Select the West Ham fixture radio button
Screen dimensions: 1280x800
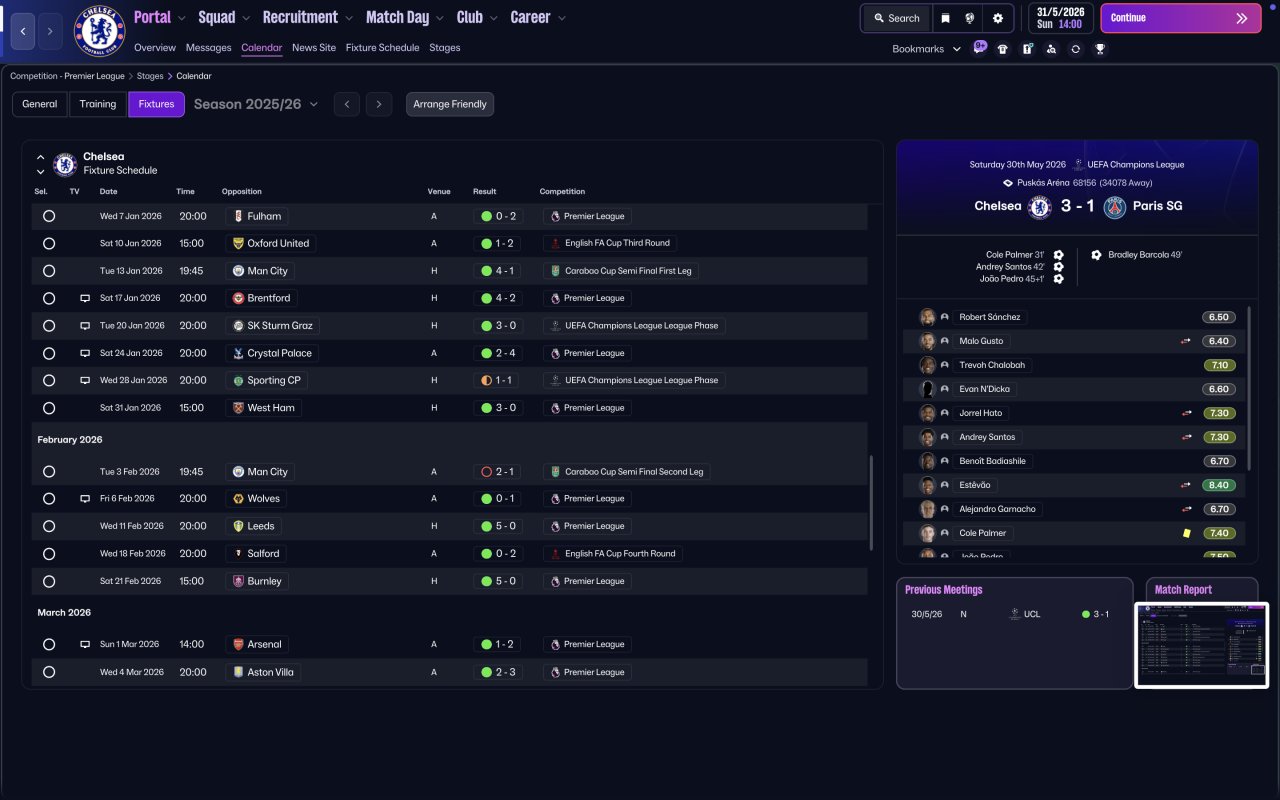[49, 408]
